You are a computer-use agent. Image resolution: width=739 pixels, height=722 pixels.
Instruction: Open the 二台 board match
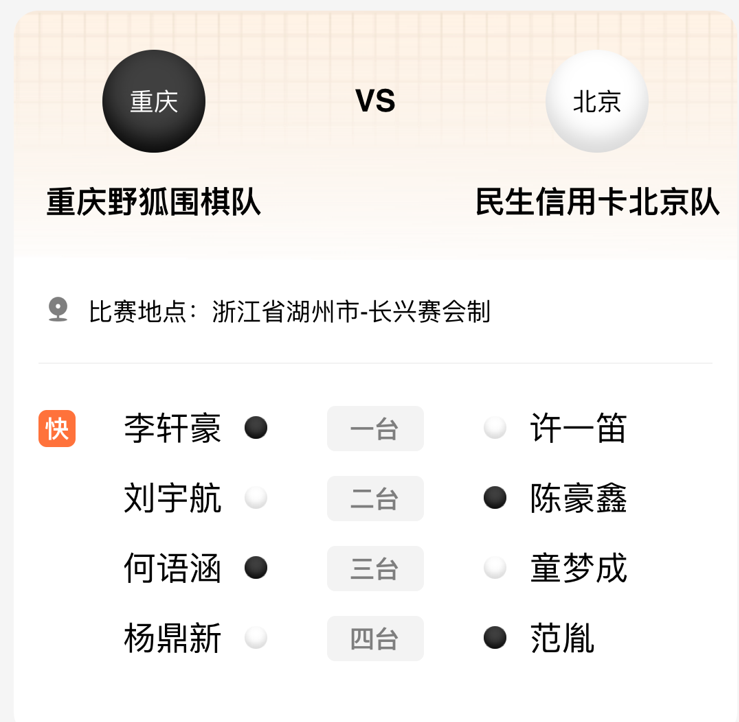tap(375, 499)
